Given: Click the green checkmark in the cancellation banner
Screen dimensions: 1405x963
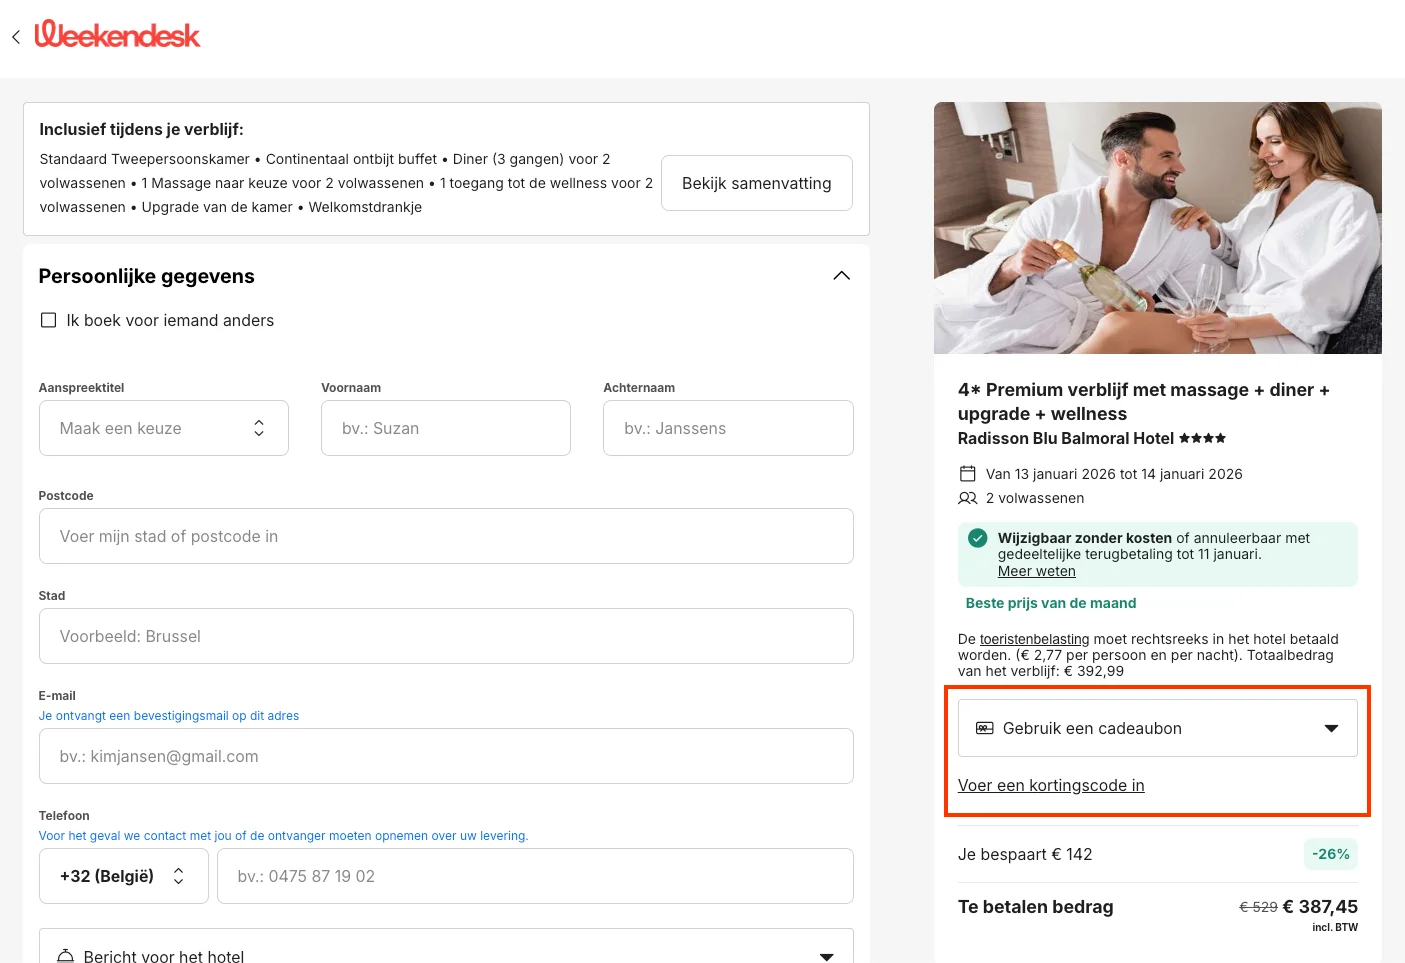Looking at the screenshot, I should point(977,538).
